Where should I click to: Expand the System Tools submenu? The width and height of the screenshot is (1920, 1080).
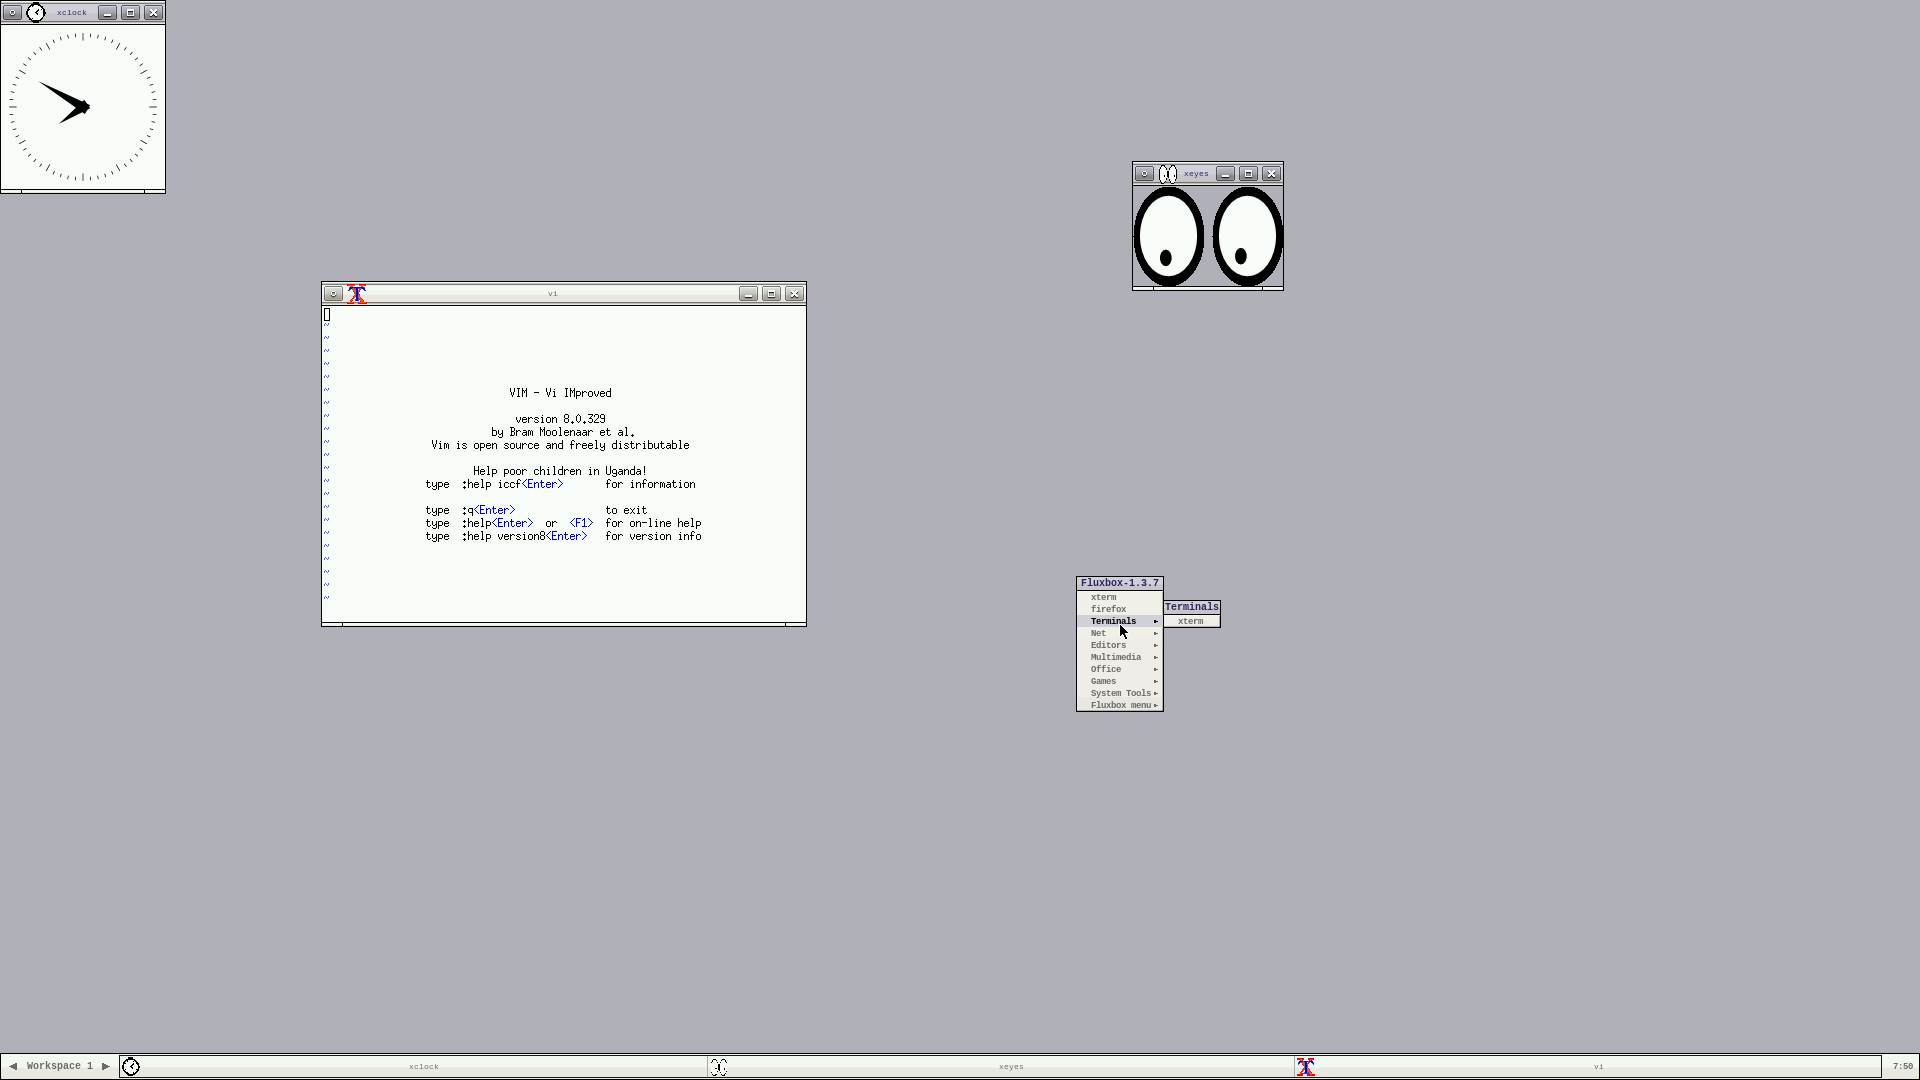click(1120, 693)
